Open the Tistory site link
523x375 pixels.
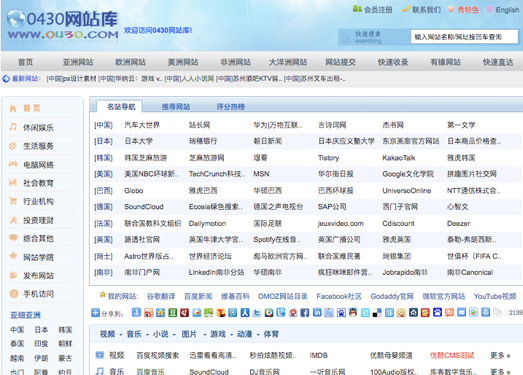pyautogui.click(x=329, y=158)
